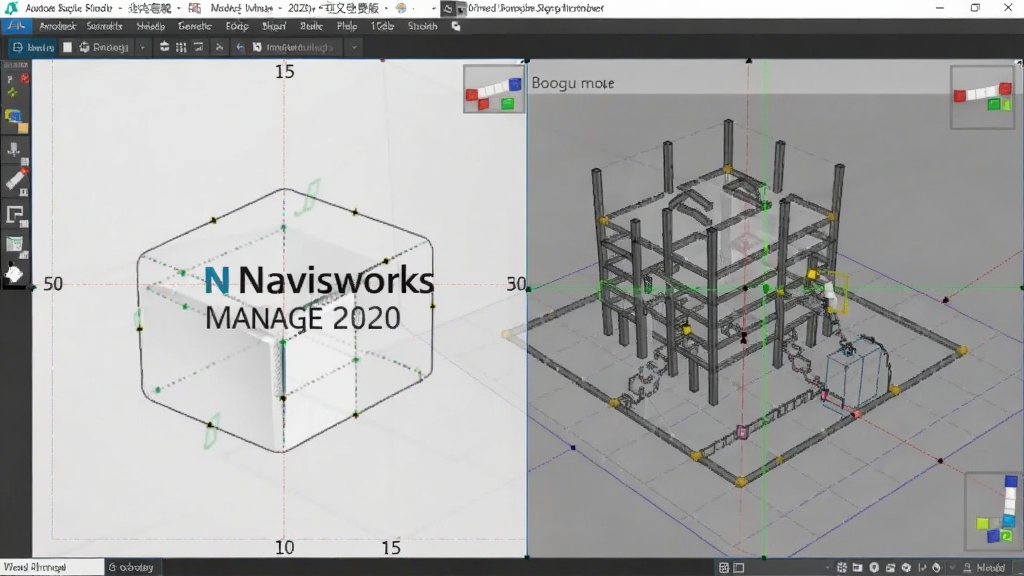
Task: Click the four-dots cluster icon in status bar
Action: tap(842, 568)
